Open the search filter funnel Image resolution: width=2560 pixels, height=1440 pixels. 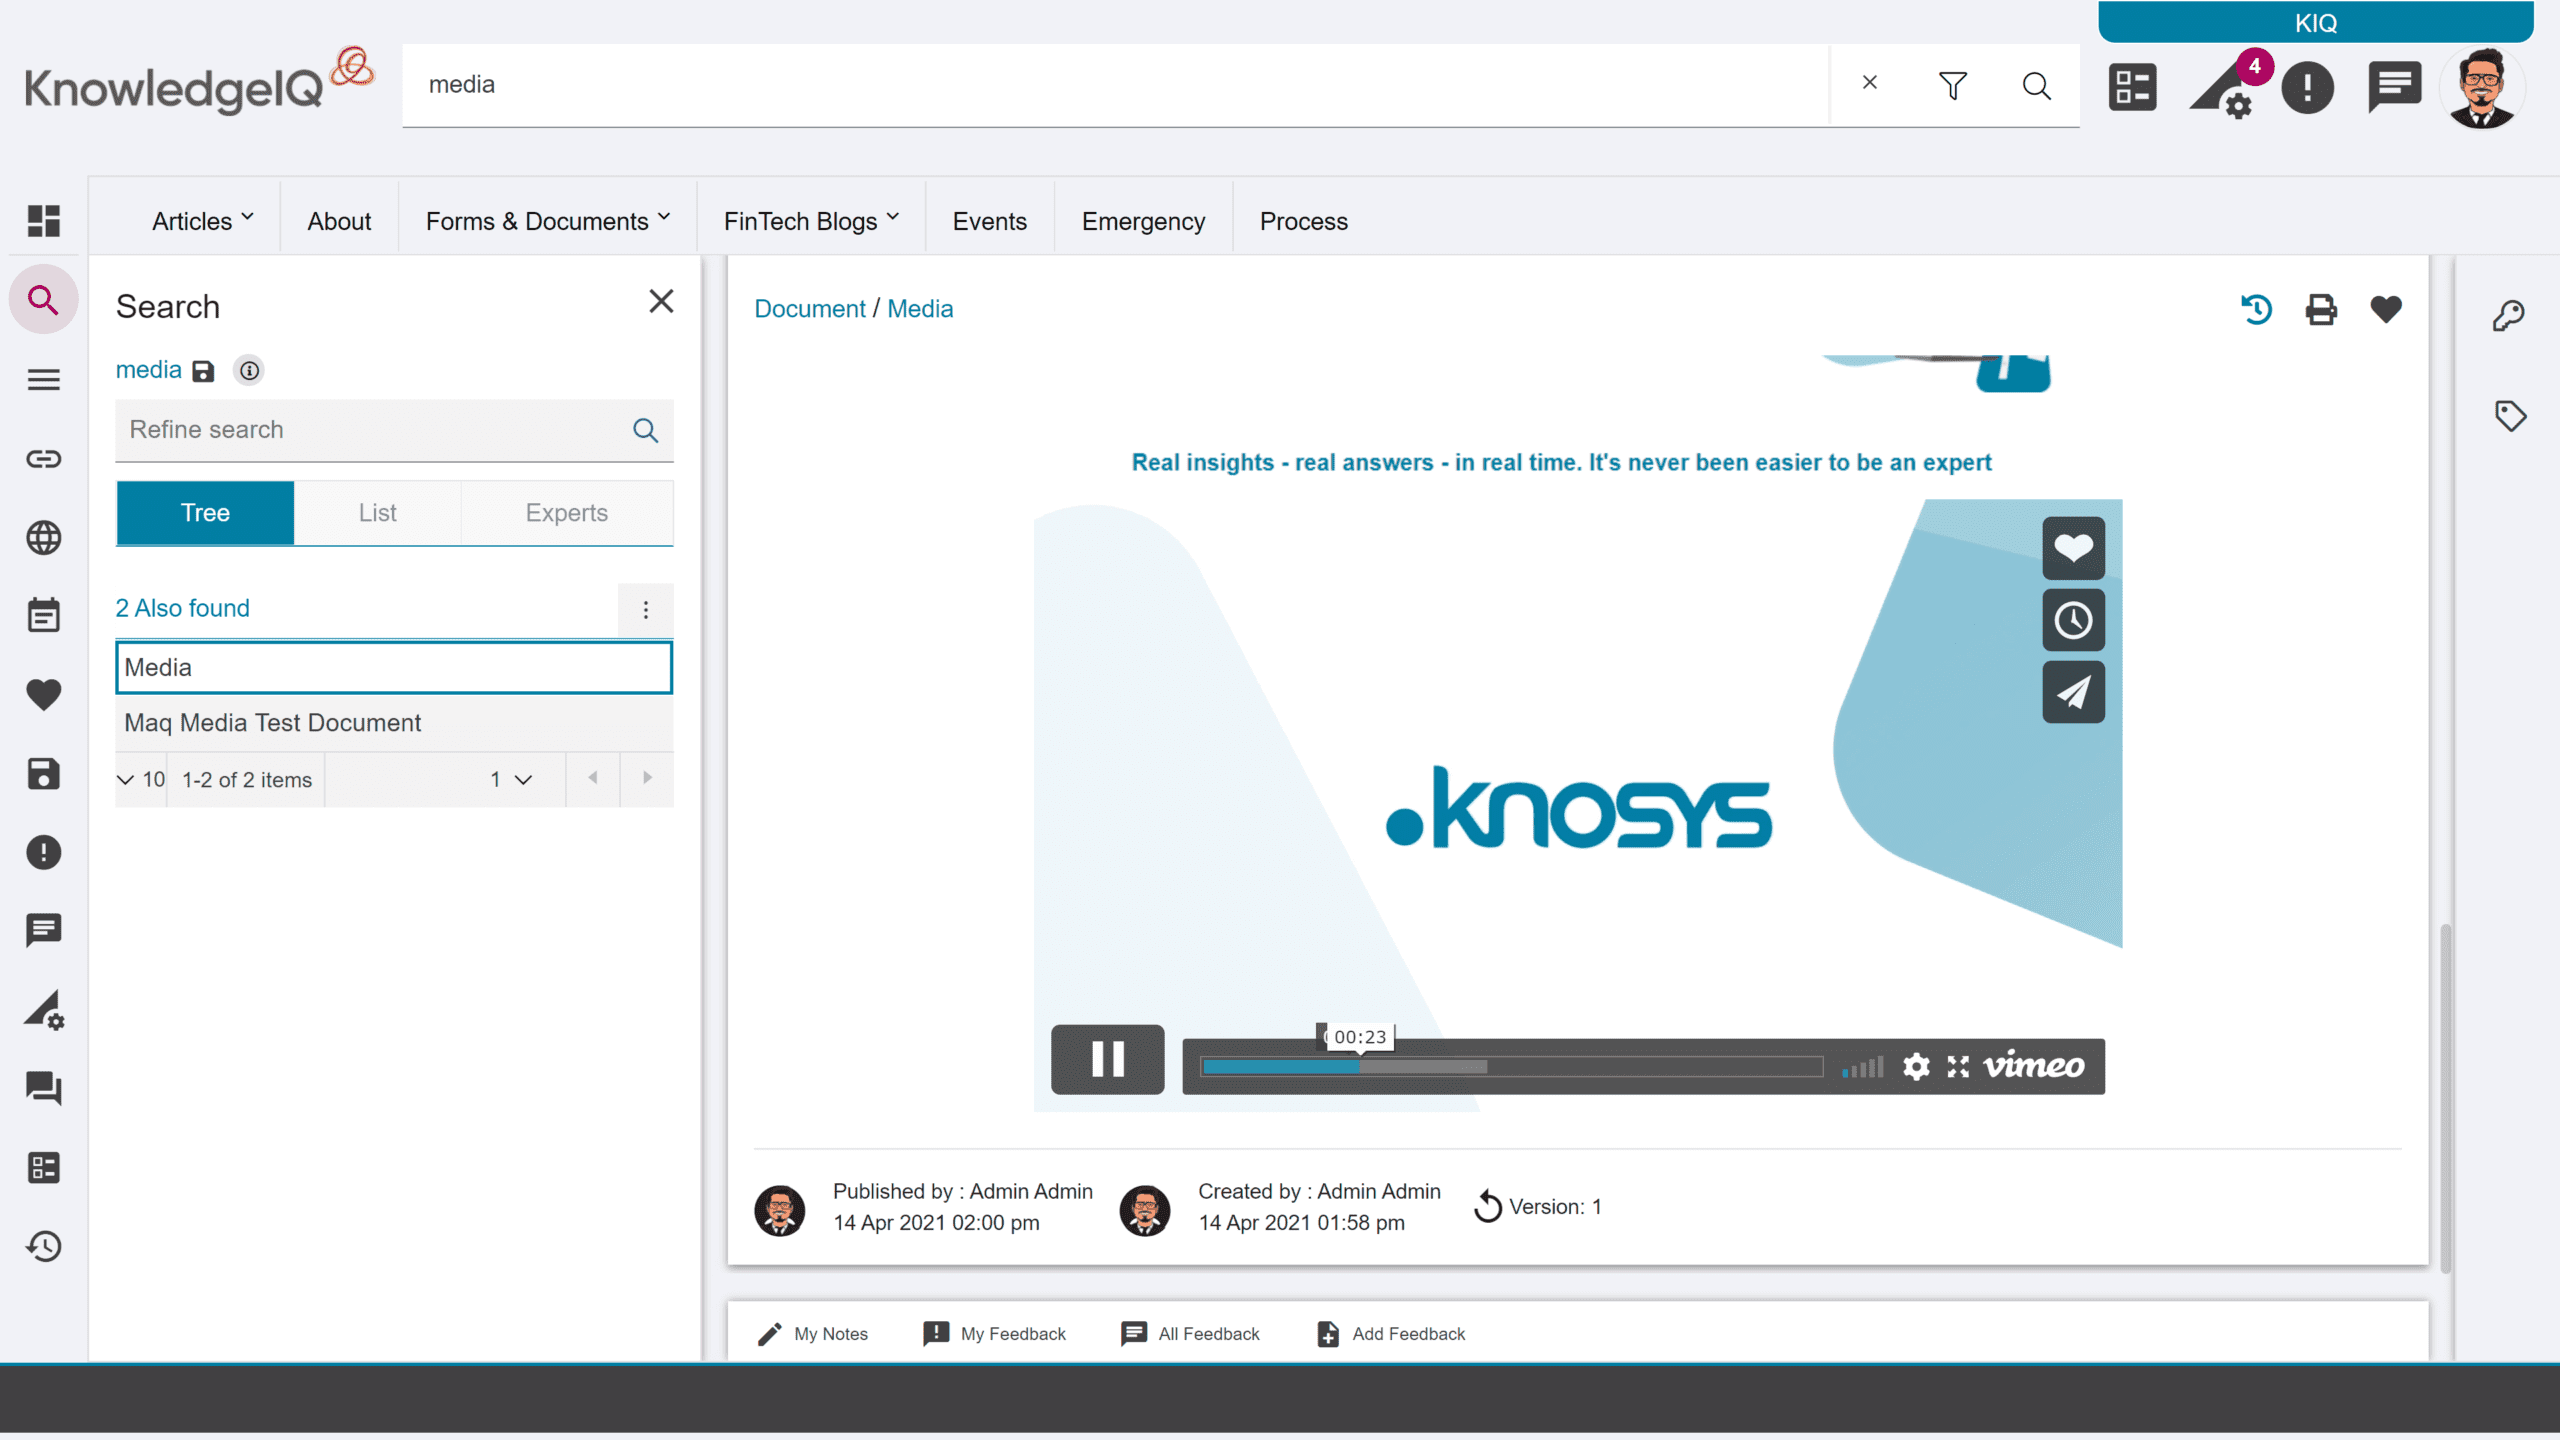pos(1953,85)
